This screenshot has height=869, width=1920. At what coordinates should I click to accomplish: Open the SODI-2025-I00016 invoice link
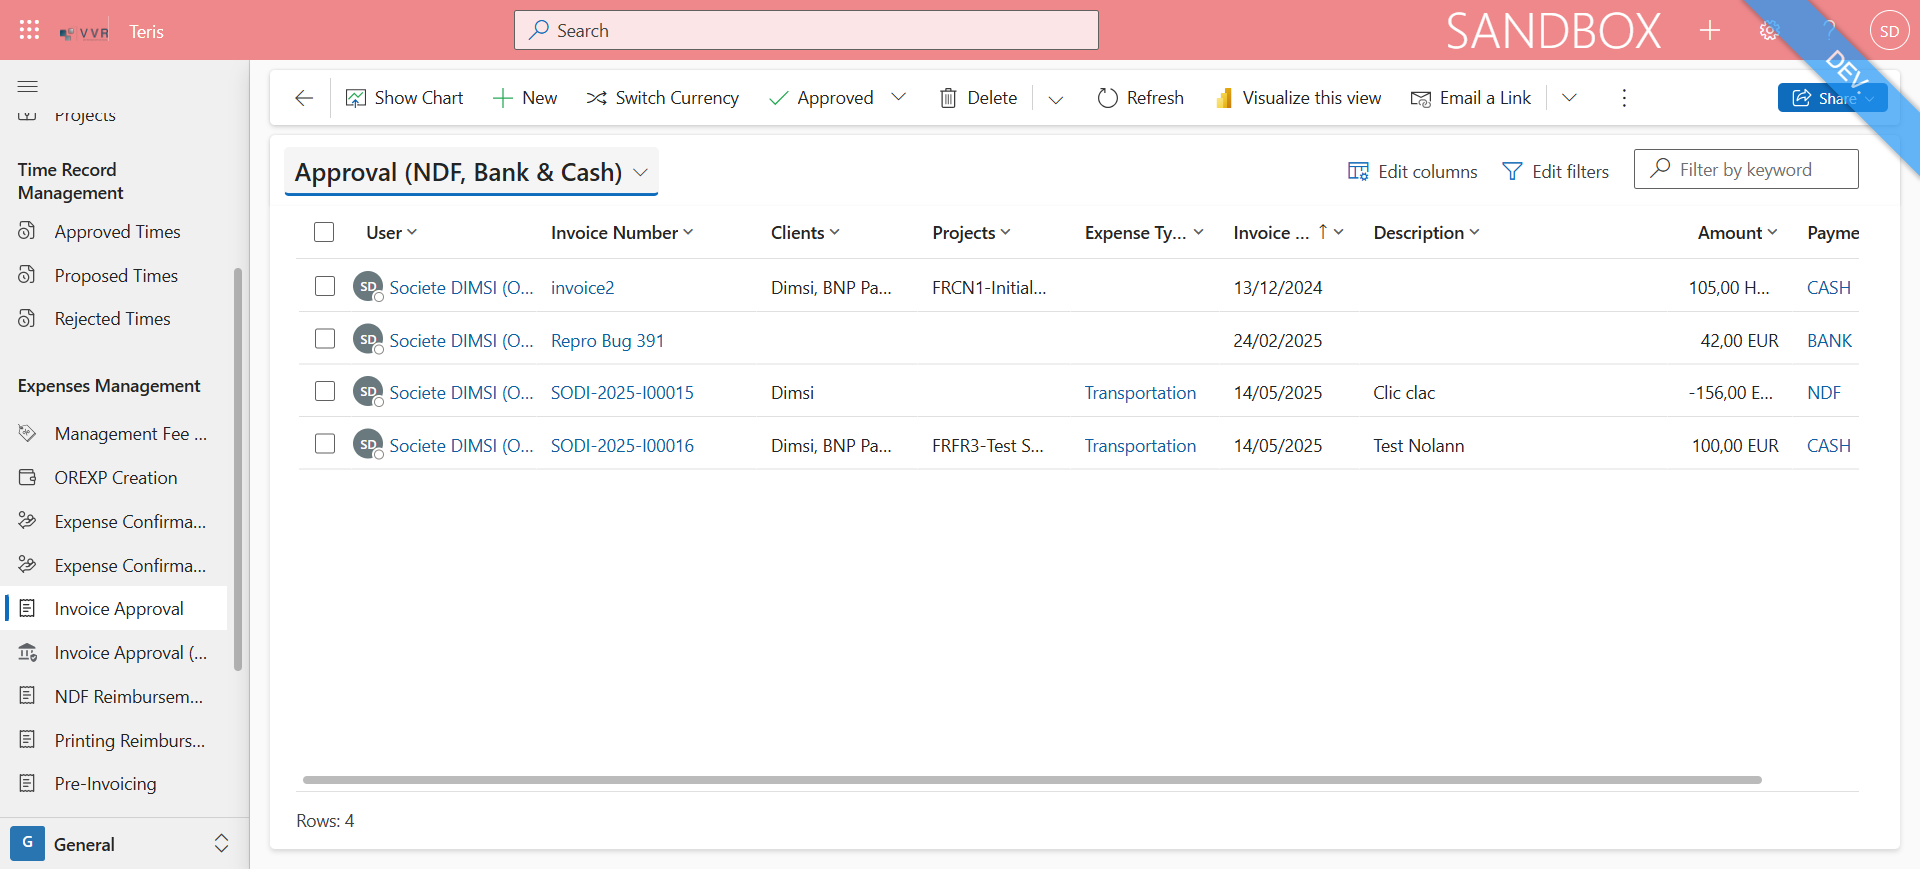click(622, 446)
